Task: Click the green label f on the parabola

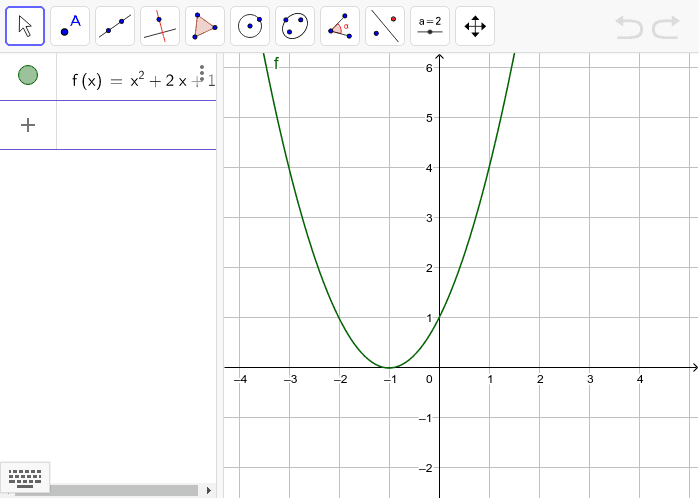Action: [x=276, y=64]
